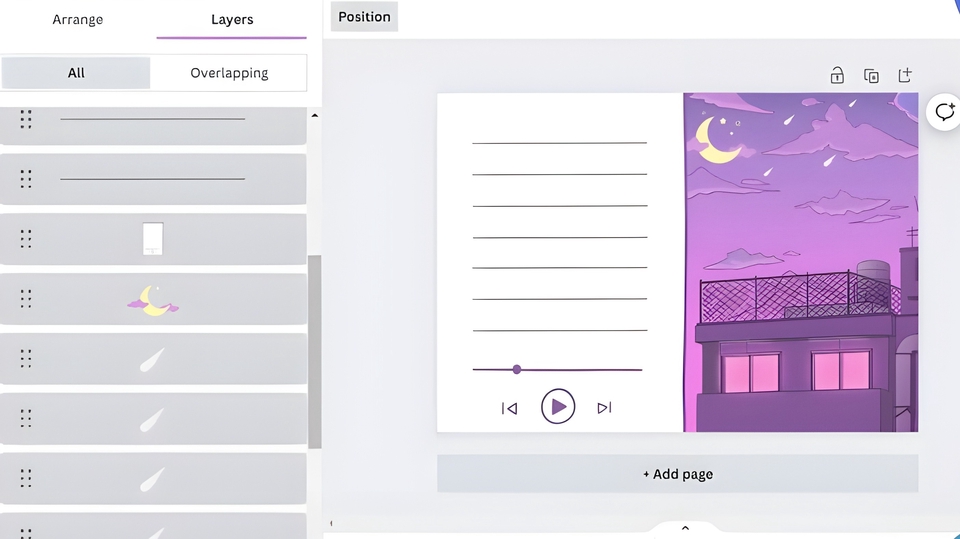Open the add comment bubble icon
The width and height of the screenshot is (960, 539).
943,111
